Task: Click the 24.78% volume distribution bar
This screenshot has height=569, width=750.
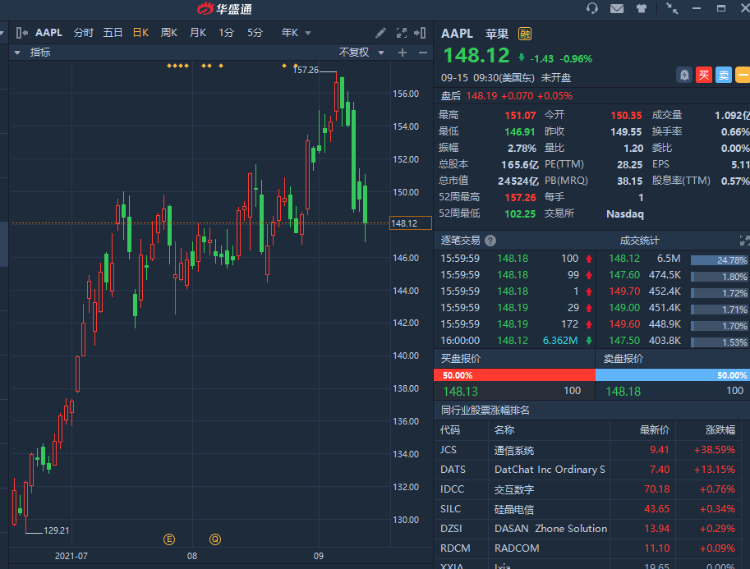Action: (x=719, y=260)
